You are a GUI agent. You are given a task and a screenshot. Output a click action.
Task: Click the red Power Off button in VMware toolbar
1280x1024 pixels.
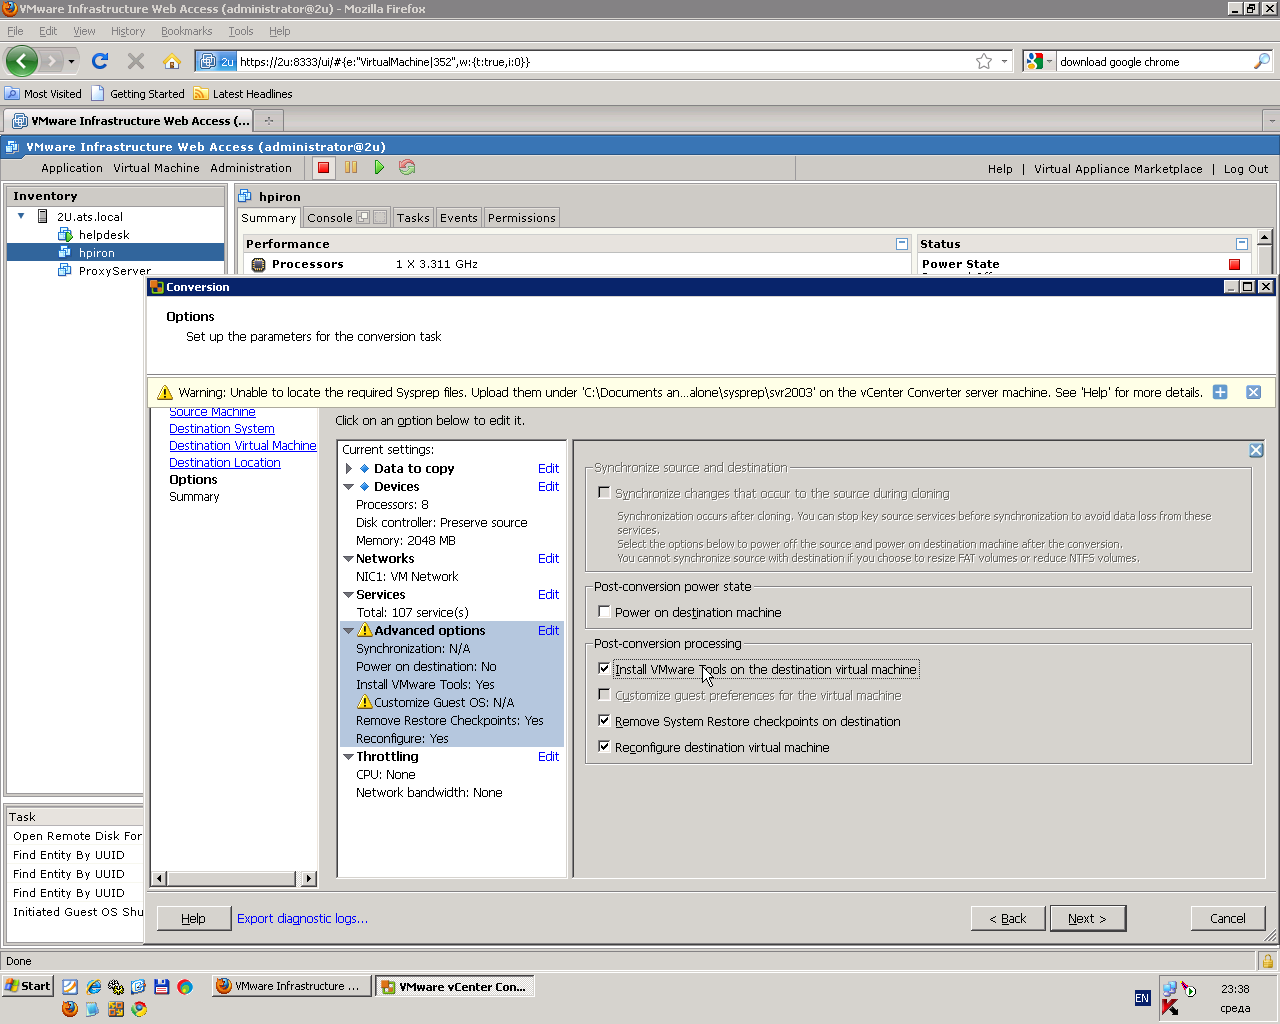pyautogui.click(x=323, y=168)
